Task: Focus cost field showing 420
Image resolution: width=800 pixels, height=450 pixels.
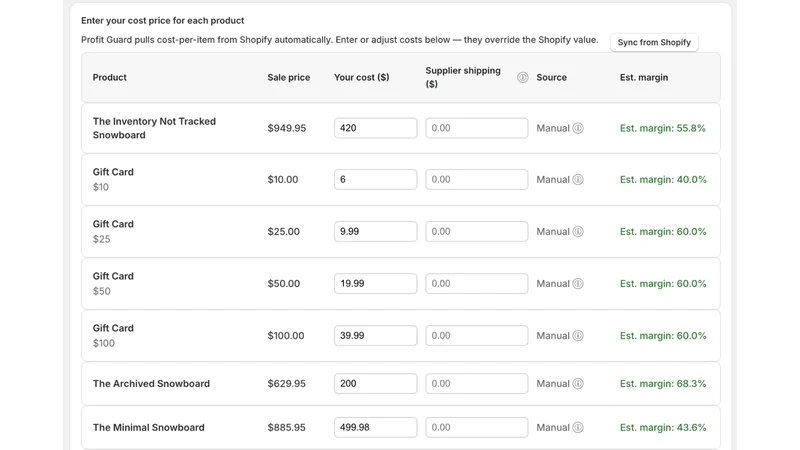Action: (376, 128)
